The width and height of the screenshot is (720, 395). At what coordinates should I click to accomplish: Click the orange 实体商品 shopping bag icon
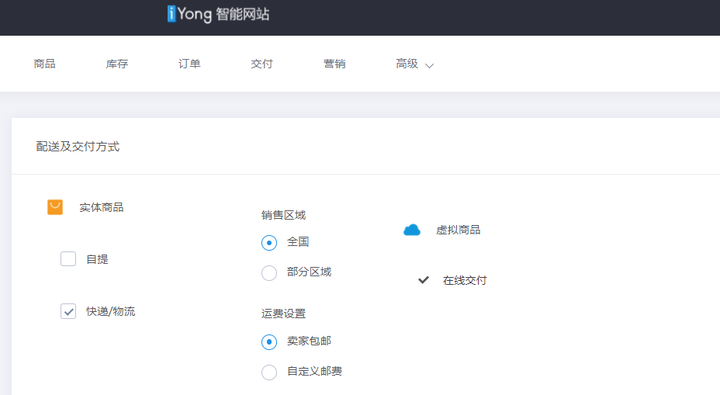coord(55,207)
